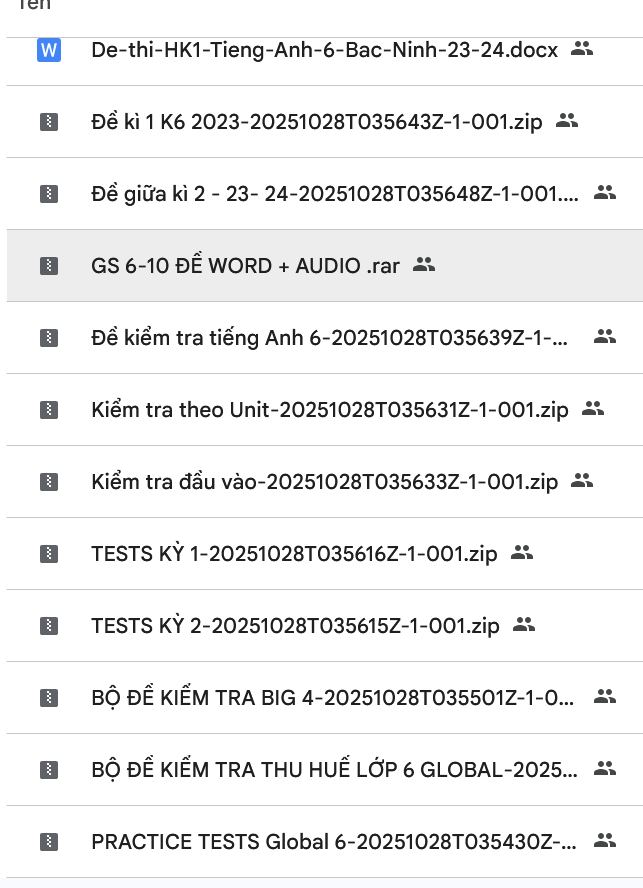643x888 pixels.
Task: Click archive icon beside GS 6-10 ĐỀ WORD + AUDIO
Action: (48, 266)
